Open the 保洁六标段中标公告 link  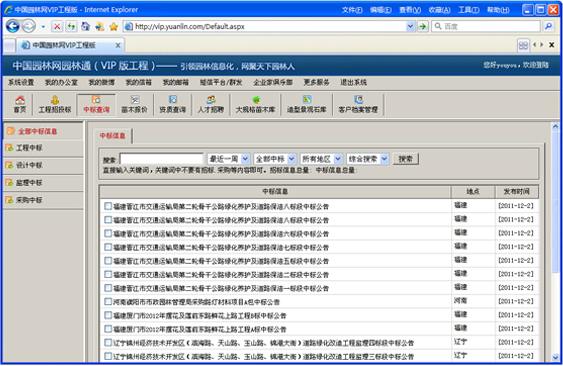(221, 234)
